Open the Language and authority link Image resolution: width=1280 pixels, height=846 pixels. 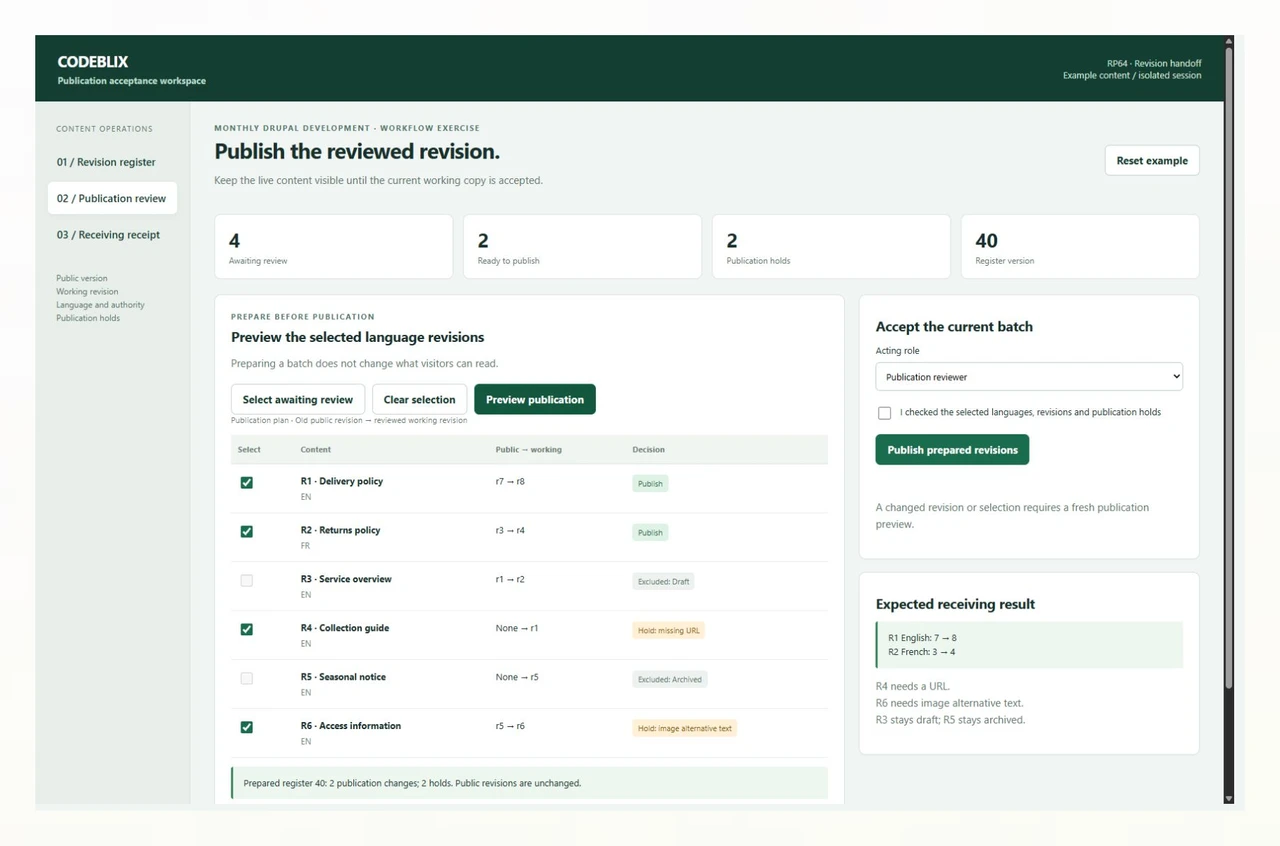click(100, 305)
